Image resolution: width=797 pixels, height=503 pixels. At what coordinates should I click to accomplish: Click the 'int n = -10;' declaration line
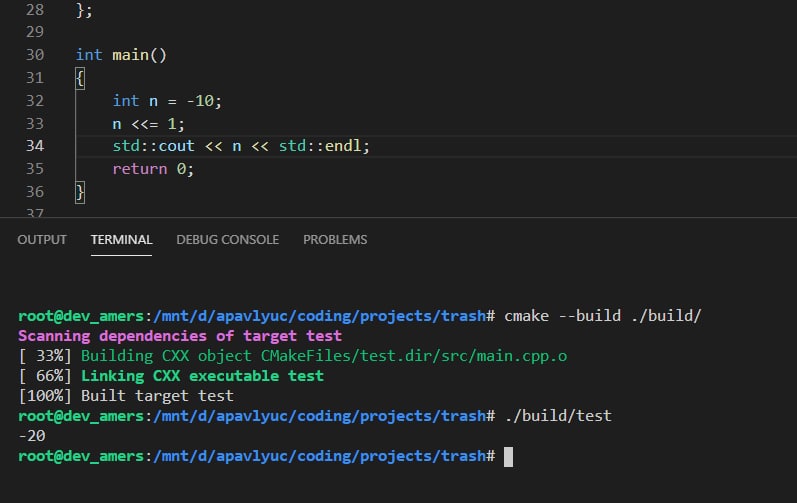click(x=167, y=101)
